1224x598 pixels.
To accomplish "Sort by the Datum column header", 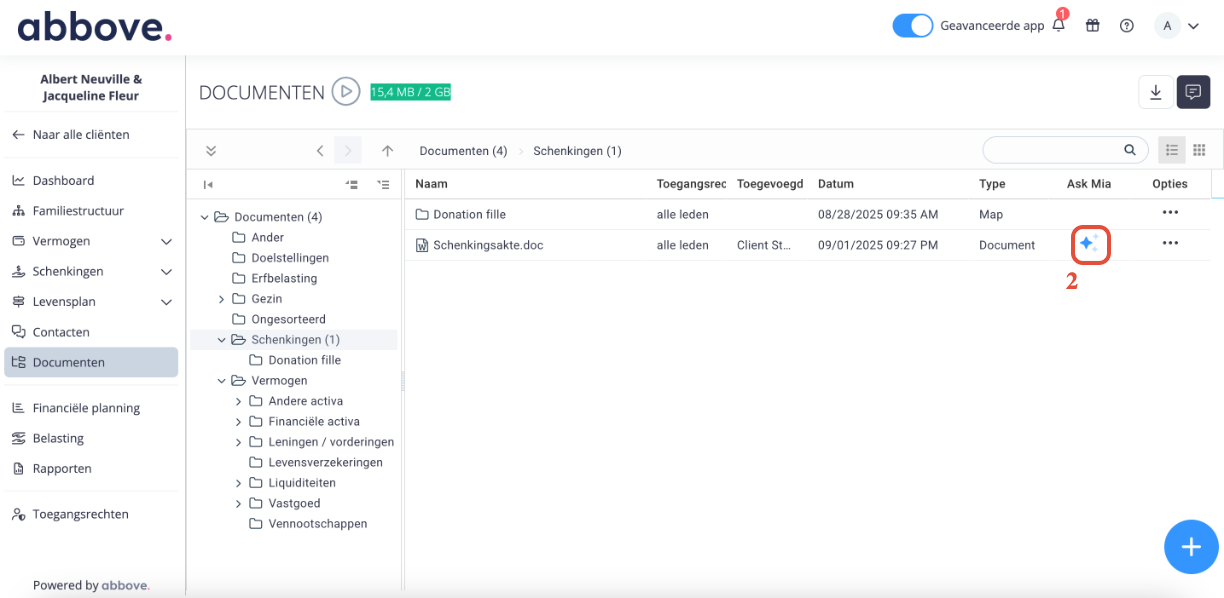I will (x=836, y=184).
